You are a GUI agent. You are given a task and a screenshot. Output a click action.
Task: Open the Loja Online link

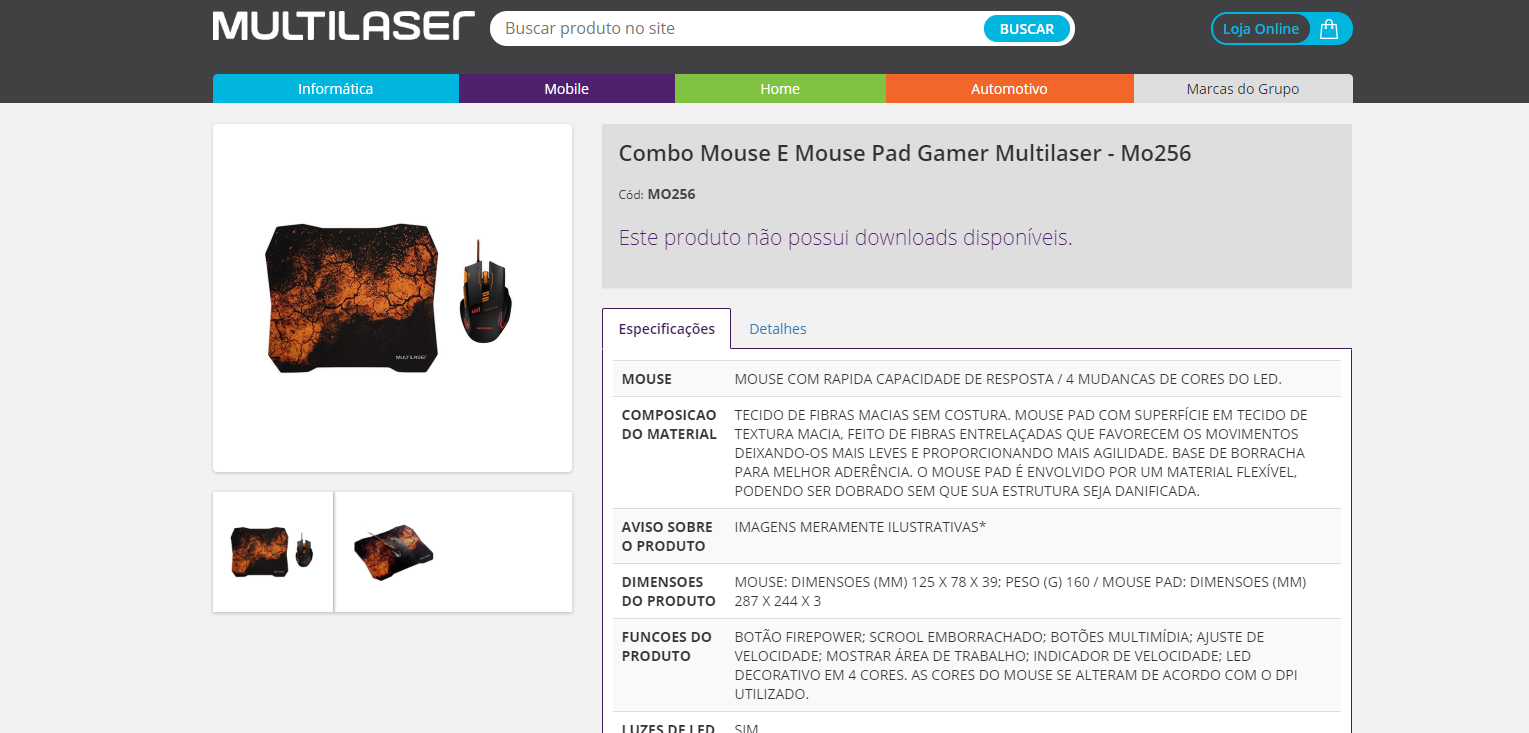click(1261, 29)
